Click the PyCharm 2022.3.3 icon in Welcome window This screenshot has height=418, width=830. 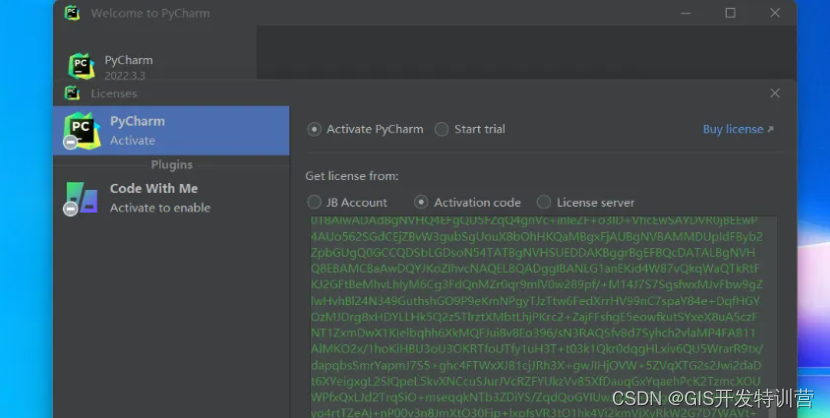pos(82,66)
